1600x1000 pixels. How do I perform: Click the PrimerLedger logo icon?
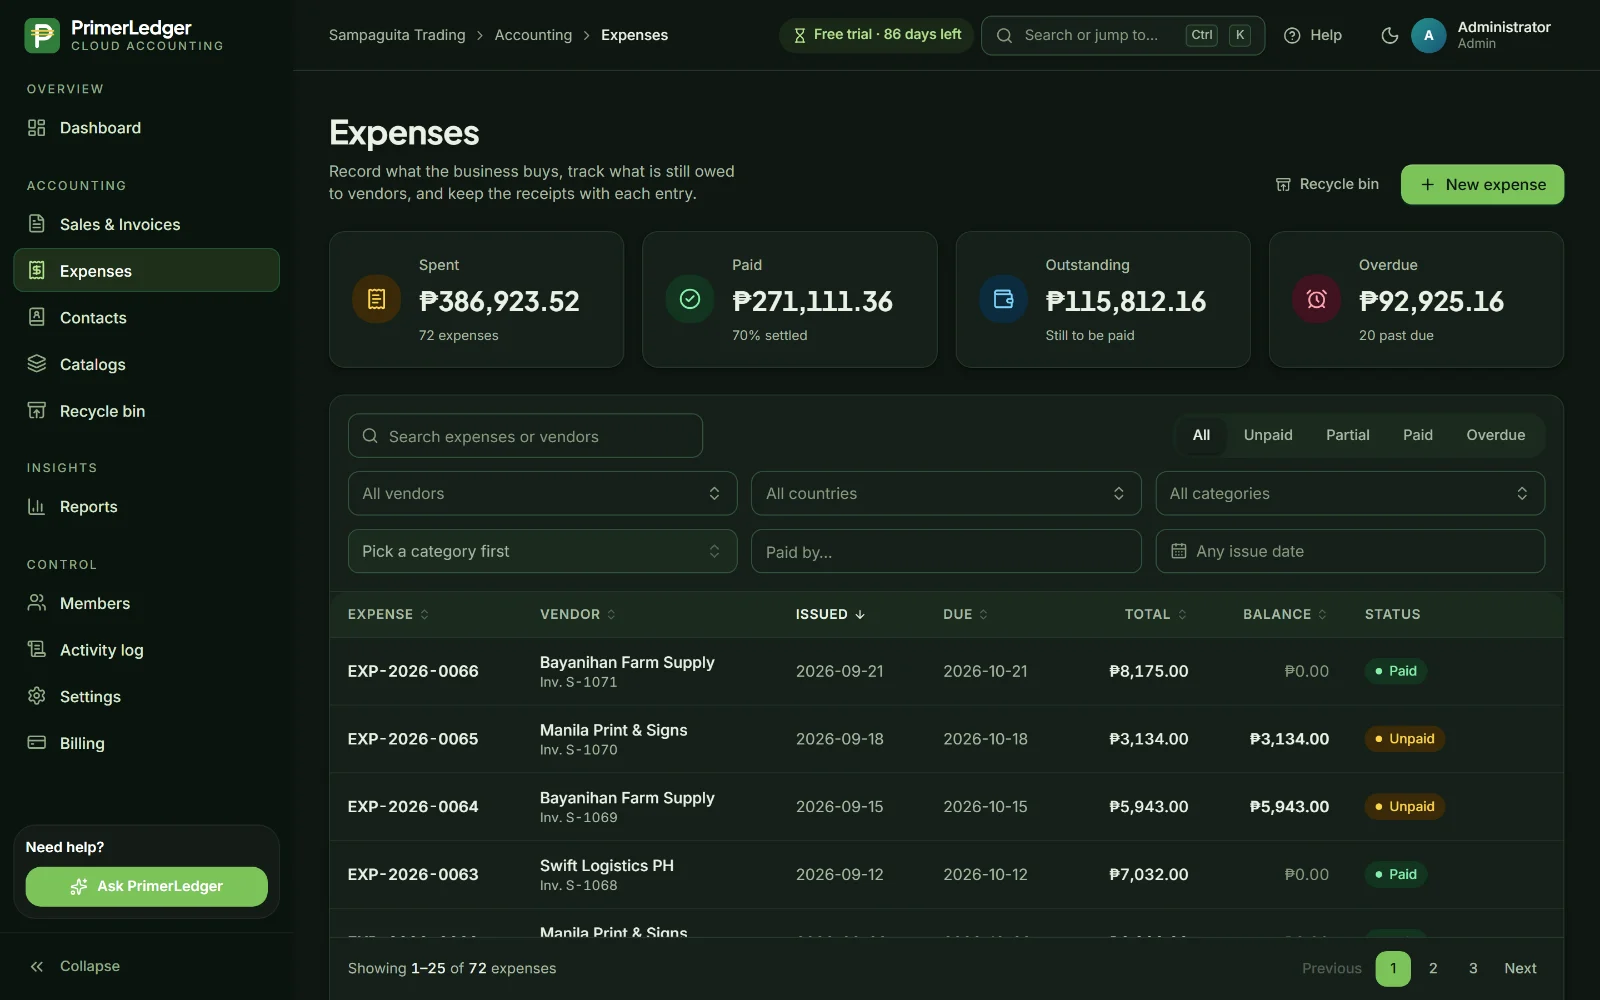(42, 35)
